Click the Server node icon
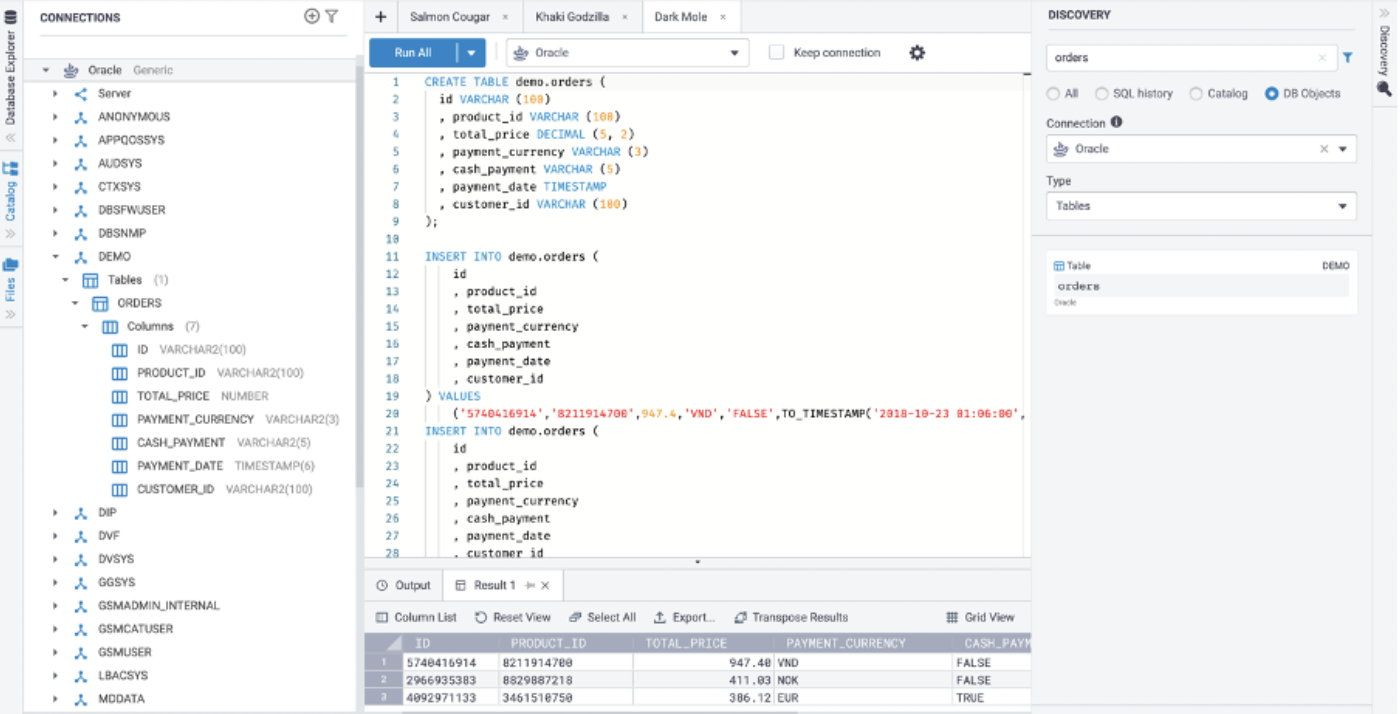 pos(81,94)
